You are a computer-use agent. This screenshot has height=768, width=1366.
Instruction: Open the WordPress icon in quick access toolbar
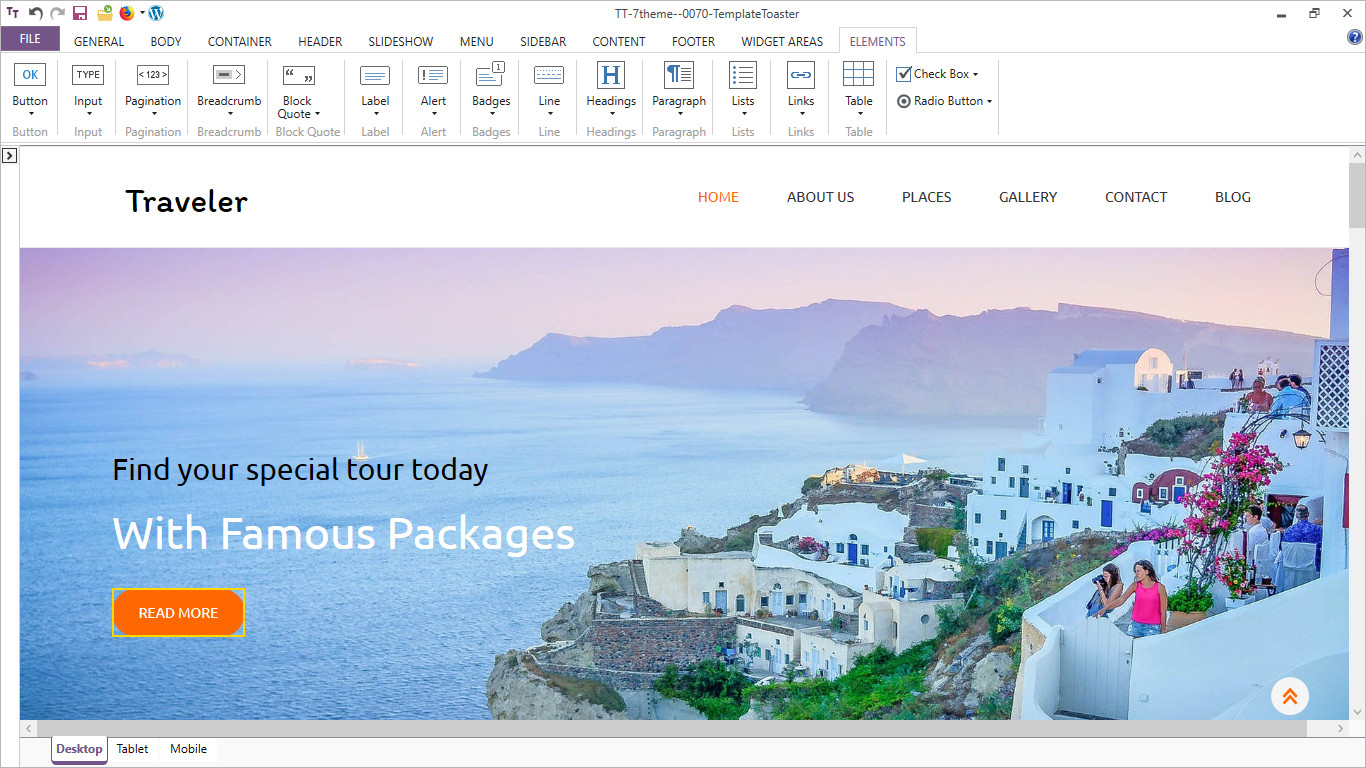point(156,13)
